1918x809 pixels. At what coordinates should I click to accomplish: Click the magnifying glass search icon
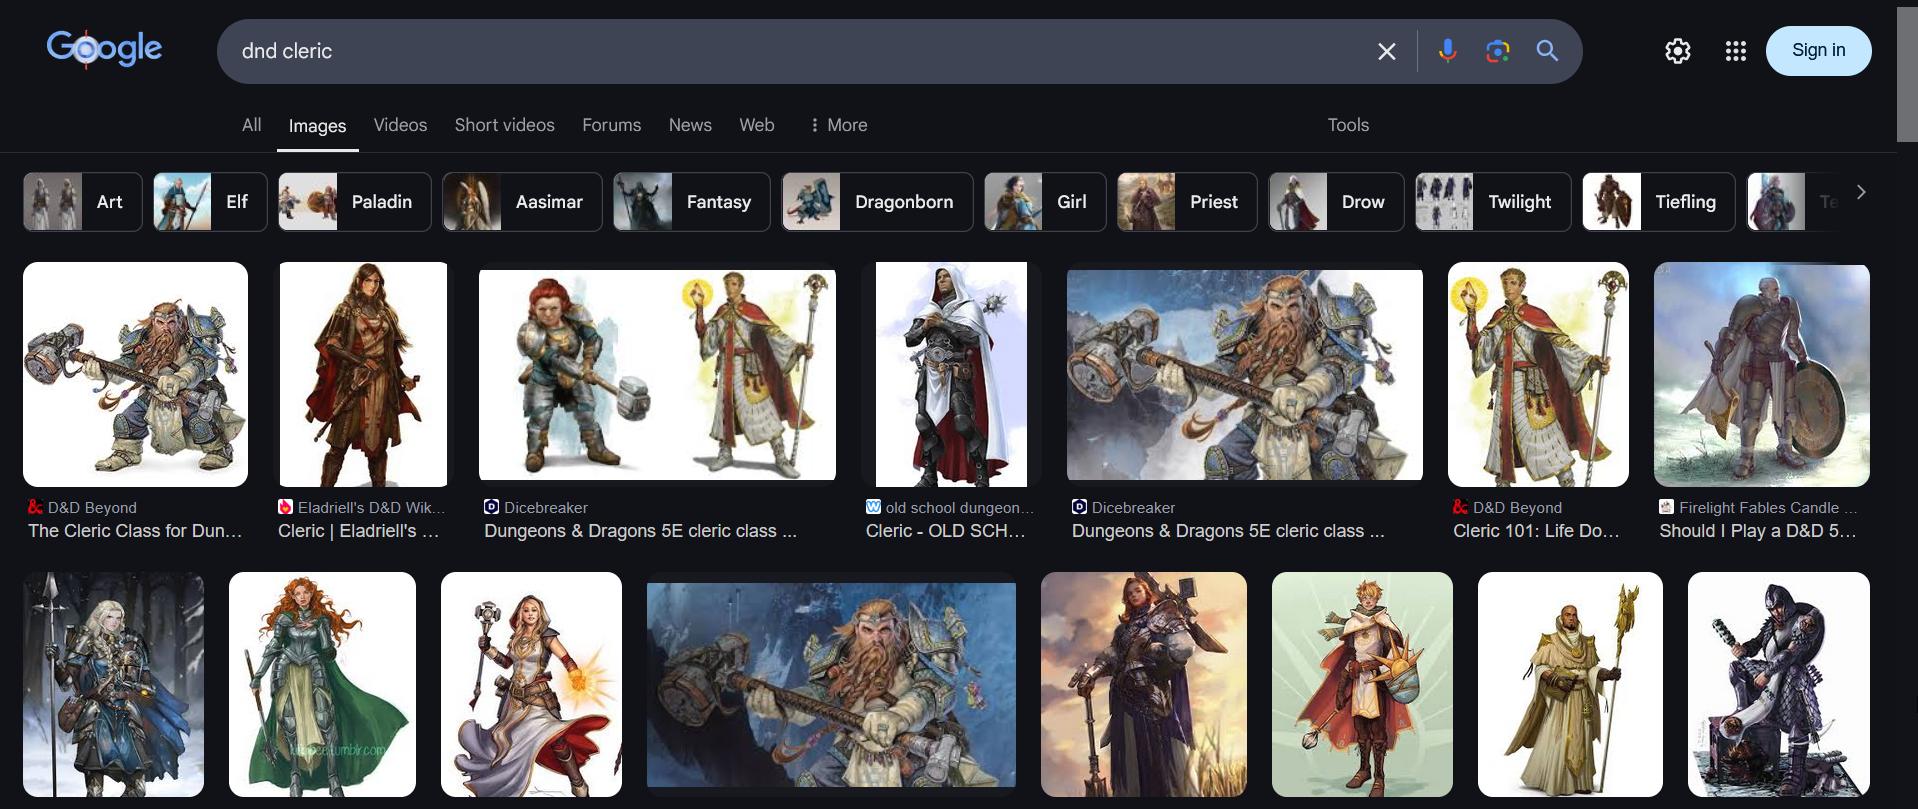click(1547, 51)
